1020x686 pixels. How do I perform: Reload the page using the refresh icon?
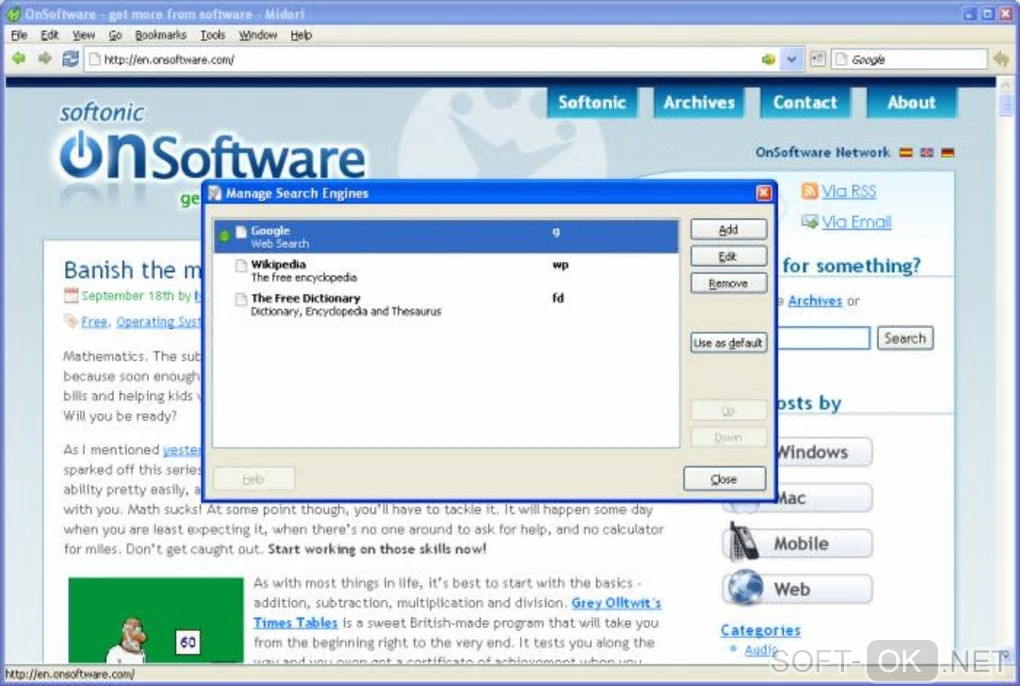70,59
